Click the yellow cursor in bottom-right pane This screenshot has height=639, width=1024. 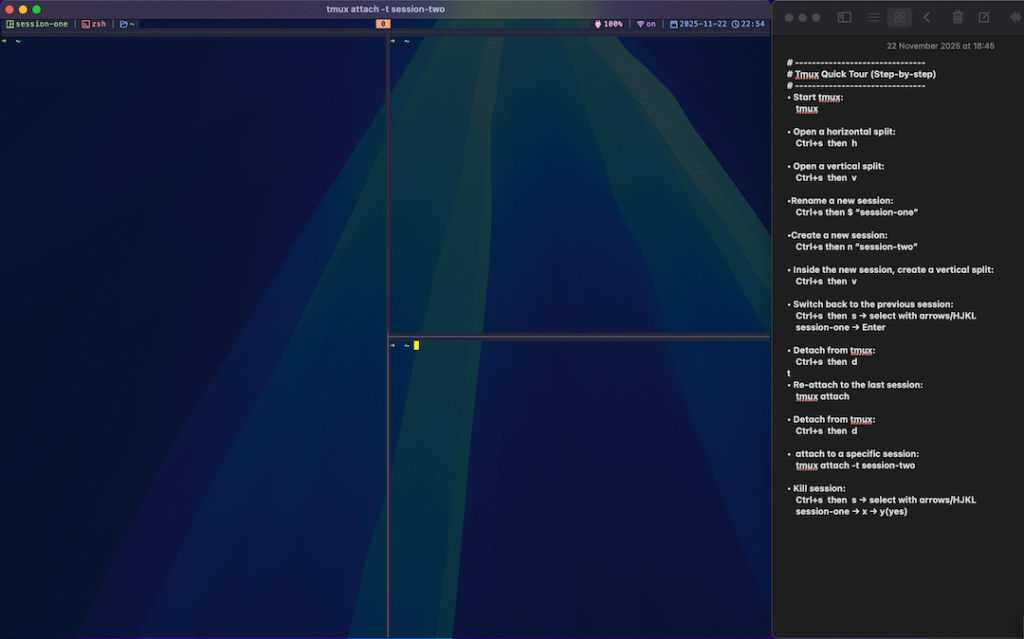point(416,345)
